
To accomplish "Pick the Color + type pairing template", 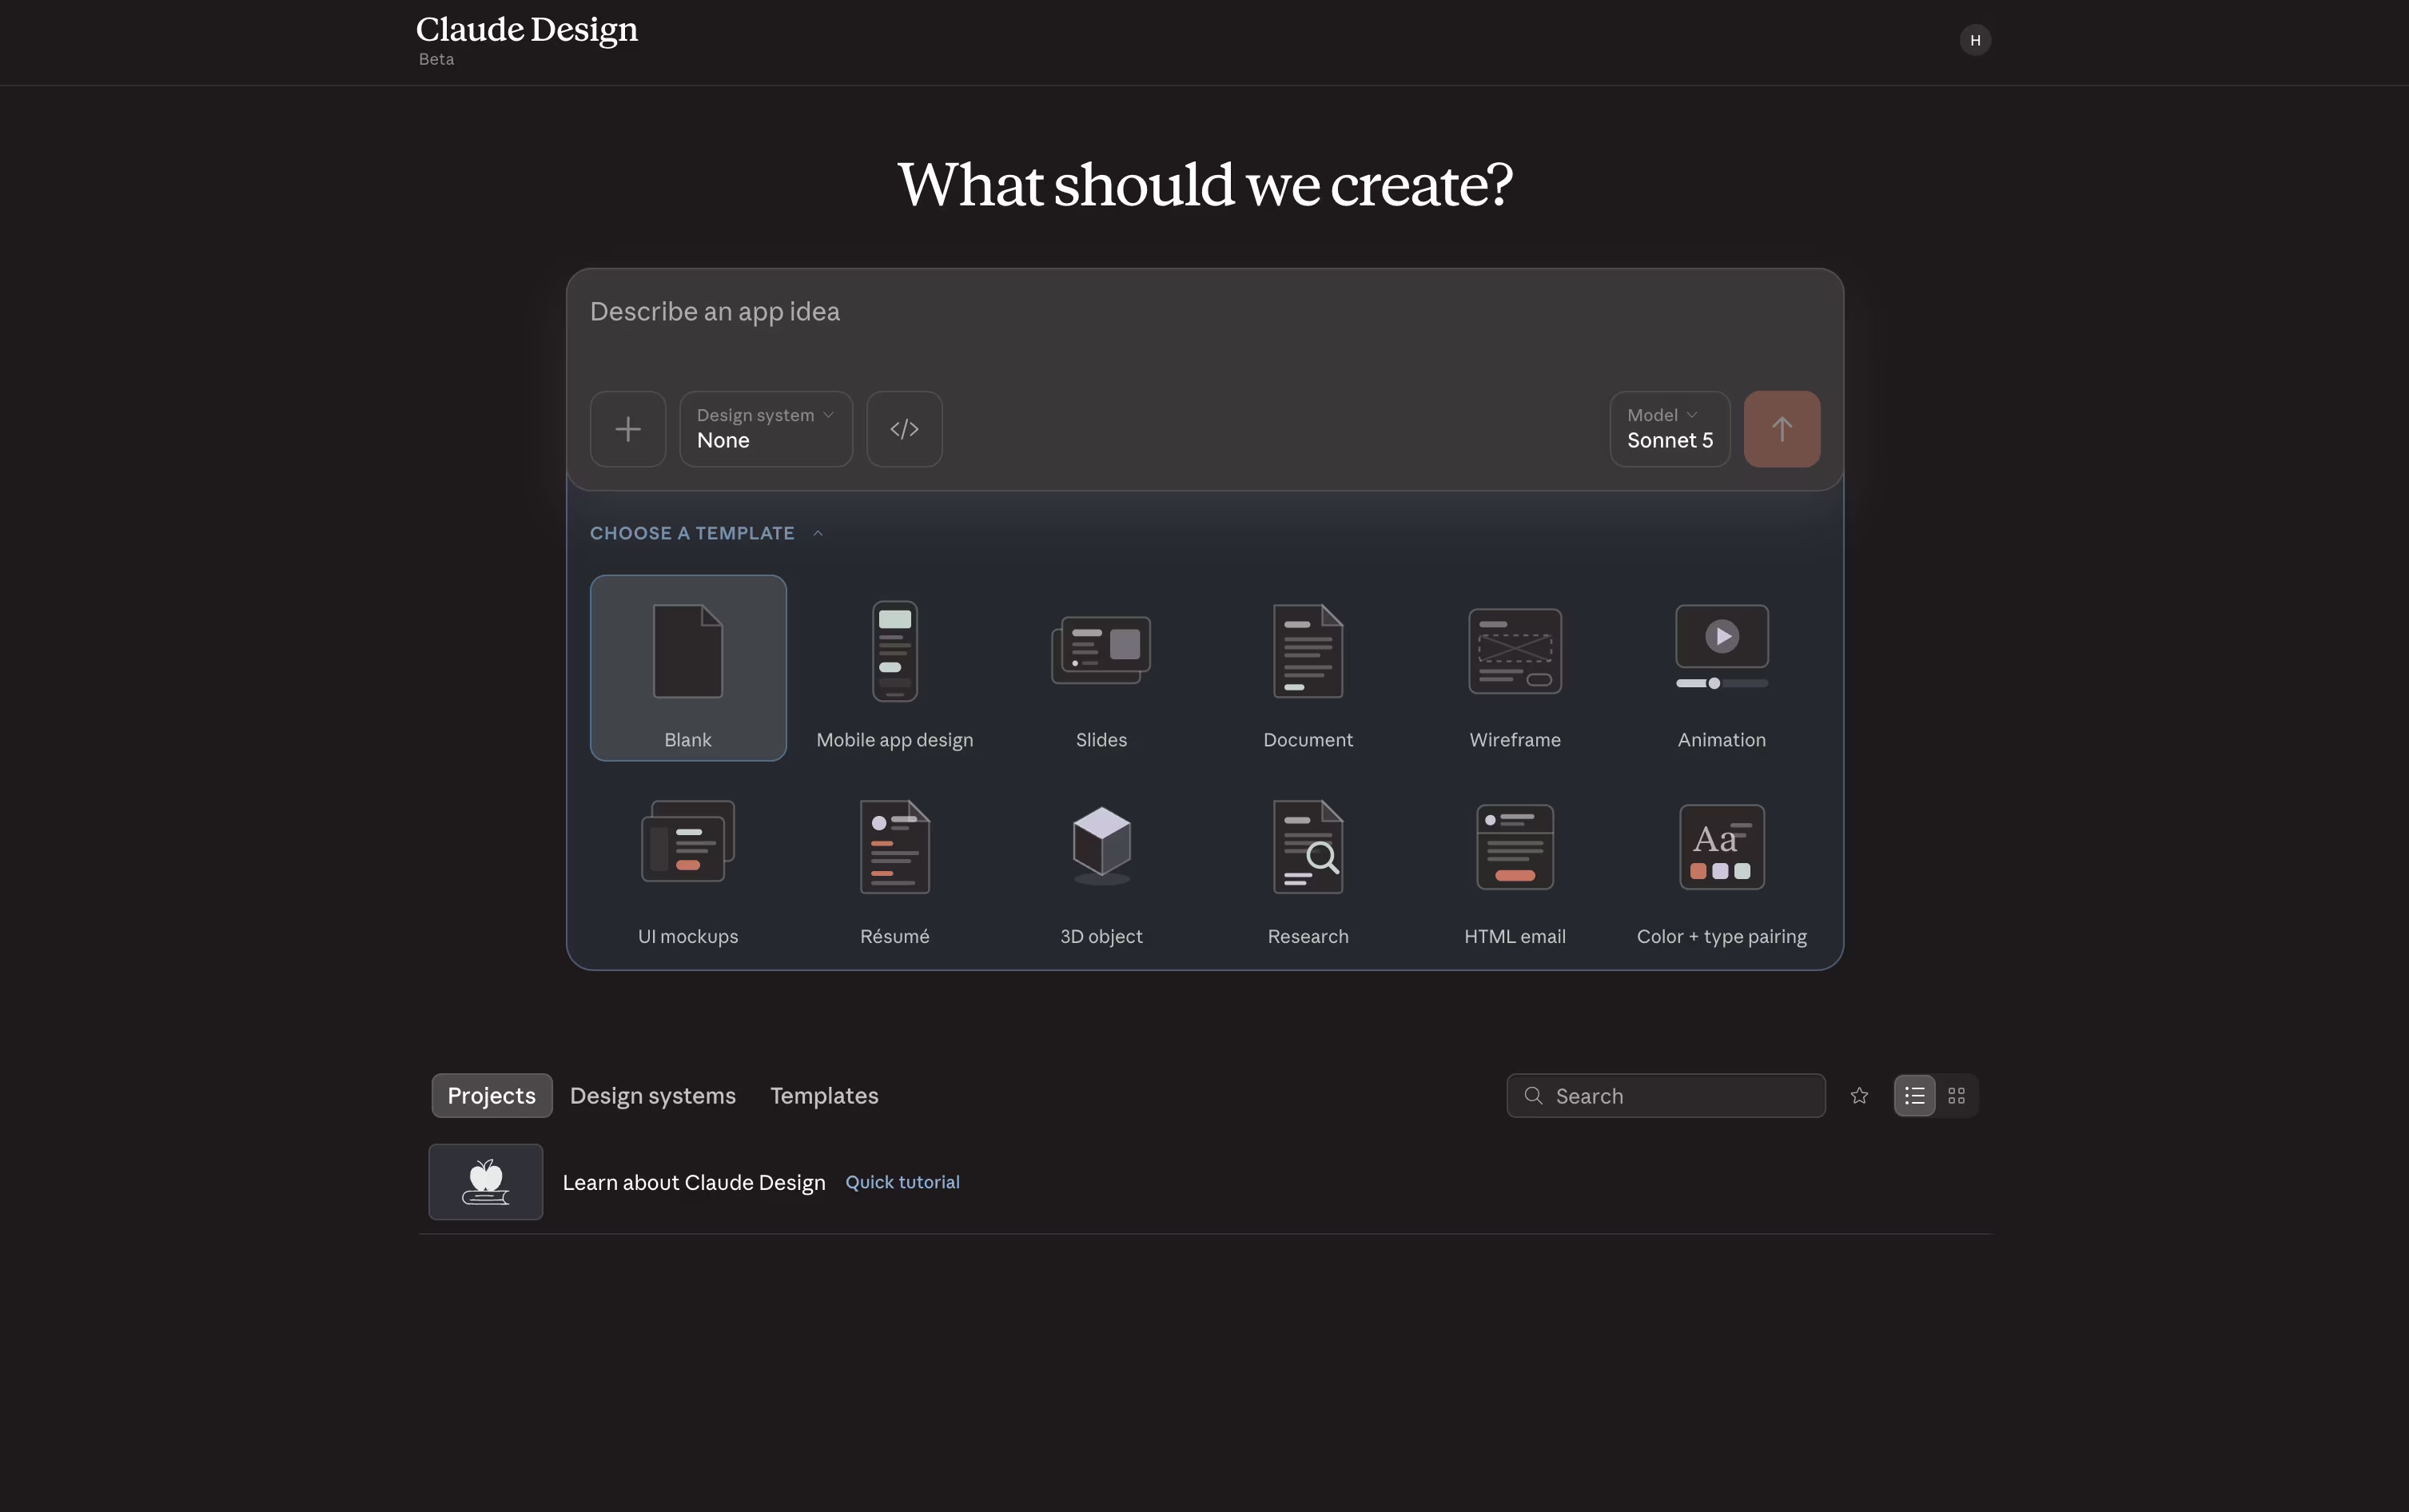I will tap(1721, 865).
